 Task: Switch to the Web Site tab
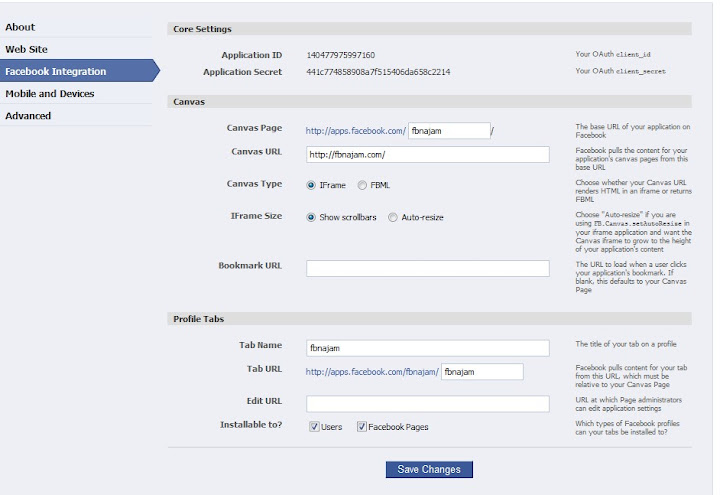[26, 49]
